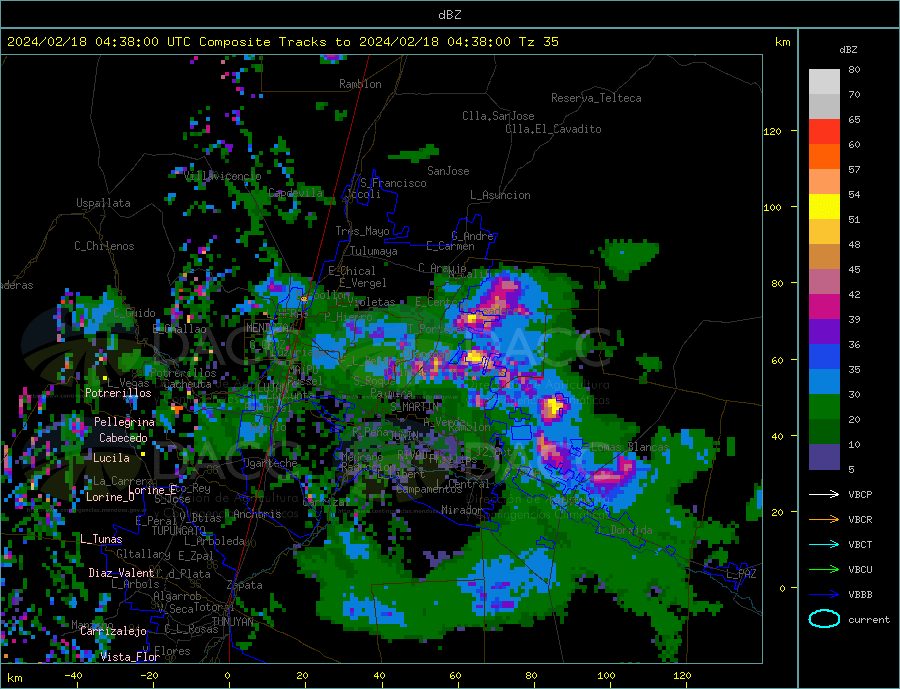The width and height of the screenshot is (900, 689).
Task: Click the cyan 'current' ellipse symbol
Action: point(824,619)
